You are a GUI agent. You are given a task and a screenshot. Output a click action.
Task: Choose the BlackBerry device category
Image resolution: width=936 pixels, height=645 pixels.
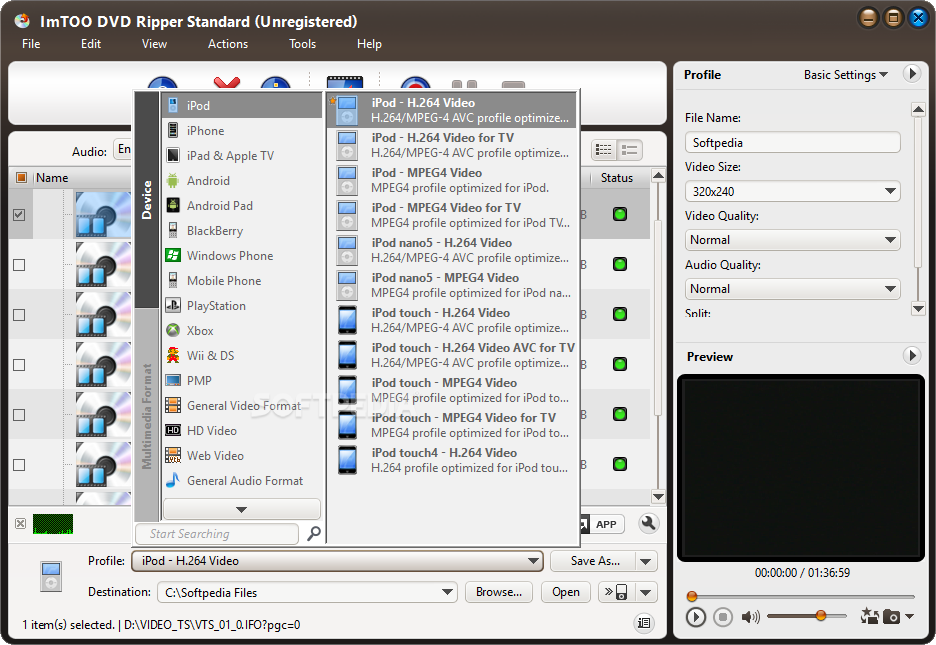pyautogui.click(x=241, y=231)
